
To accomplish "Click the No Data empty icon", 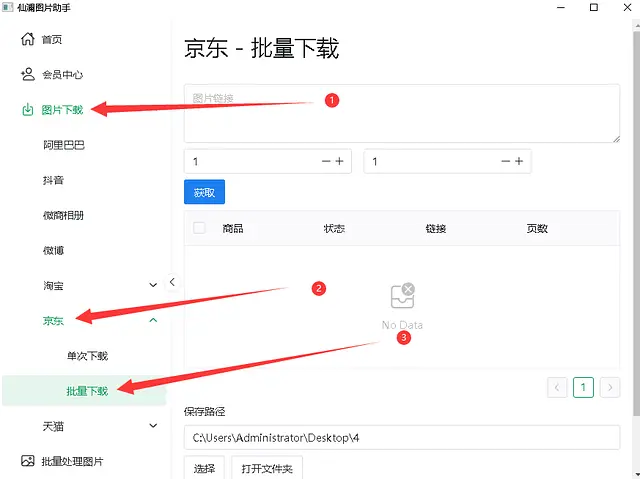I will 402,296.
